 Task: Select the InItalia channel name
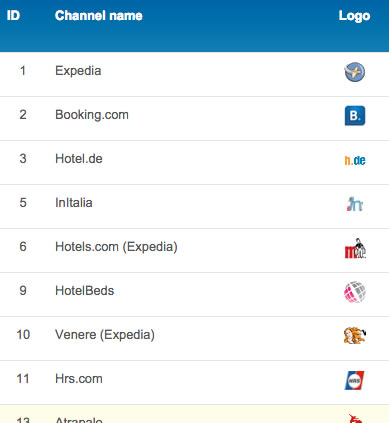pyautogui.click(x=74, y=203)
